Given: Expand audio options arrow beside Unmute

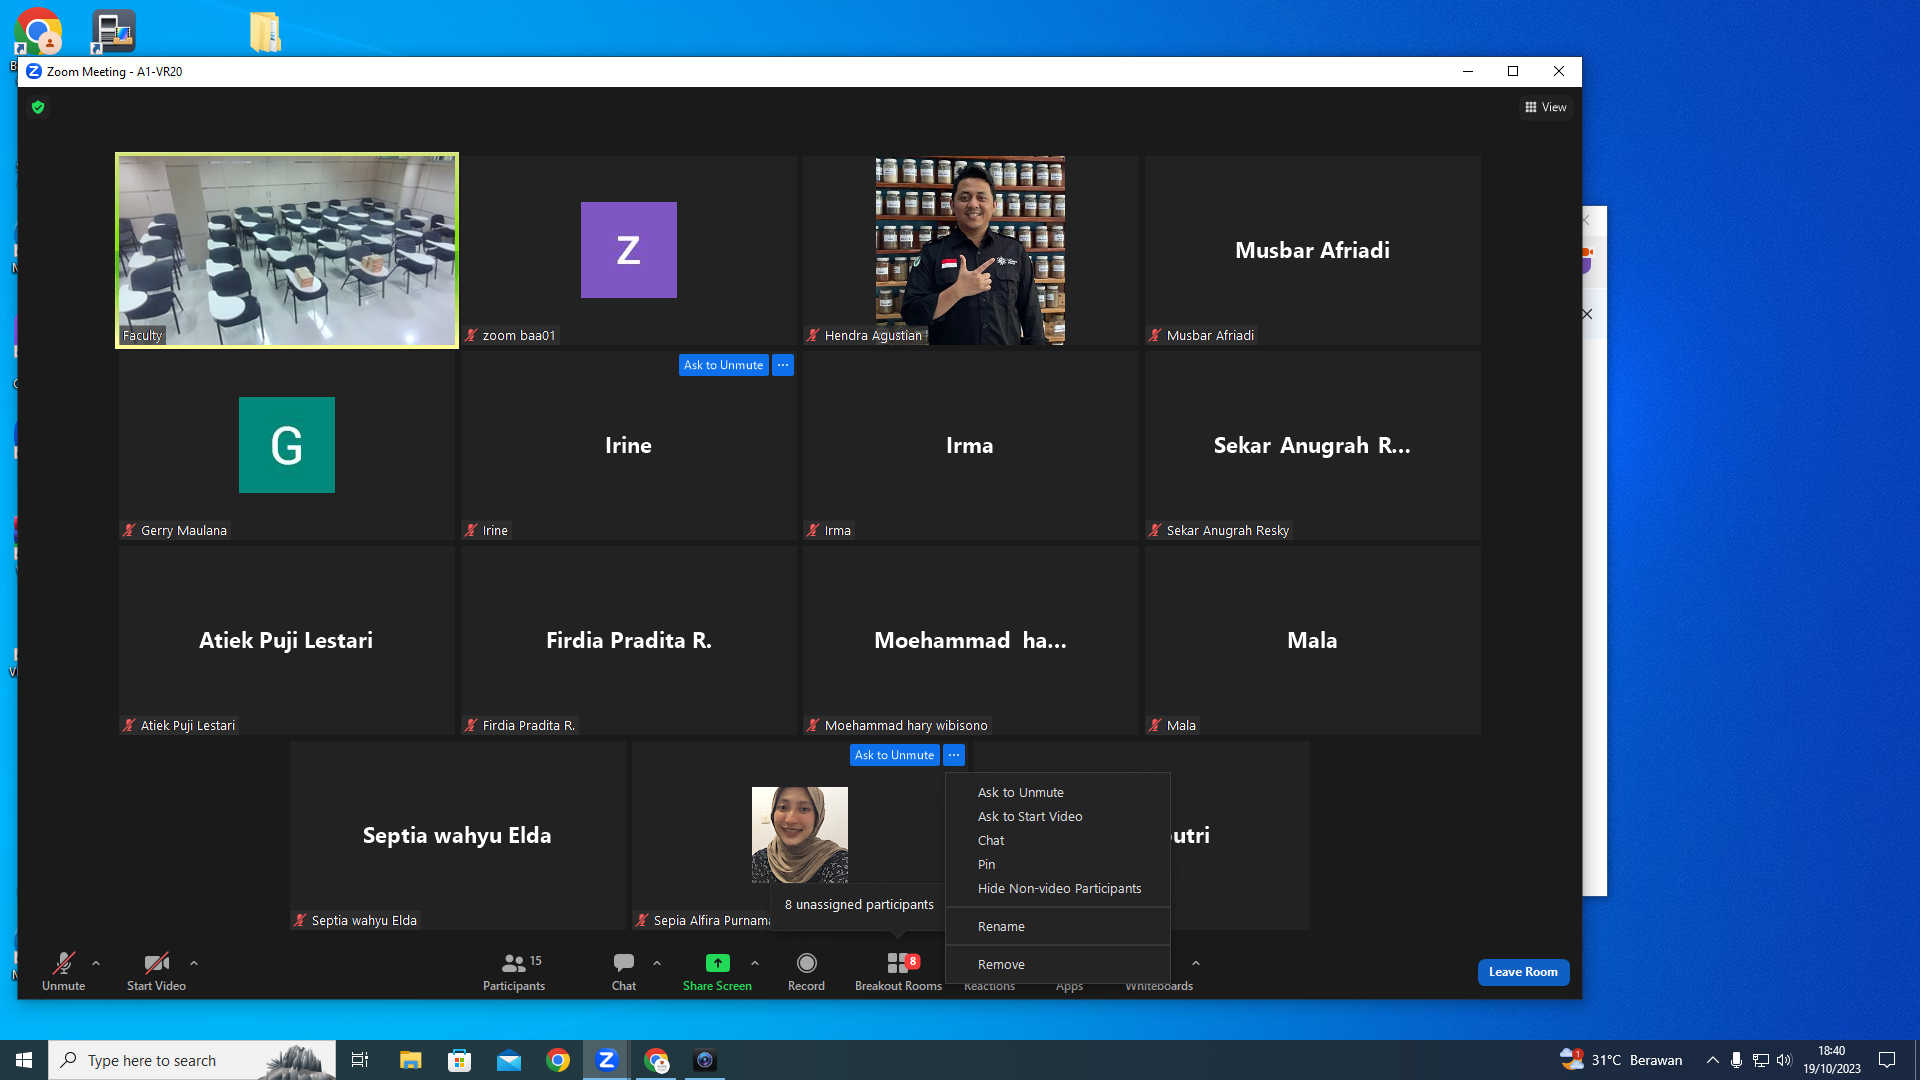Looking at the screenshot, I should pyautogui.click(x=96, y=963).
